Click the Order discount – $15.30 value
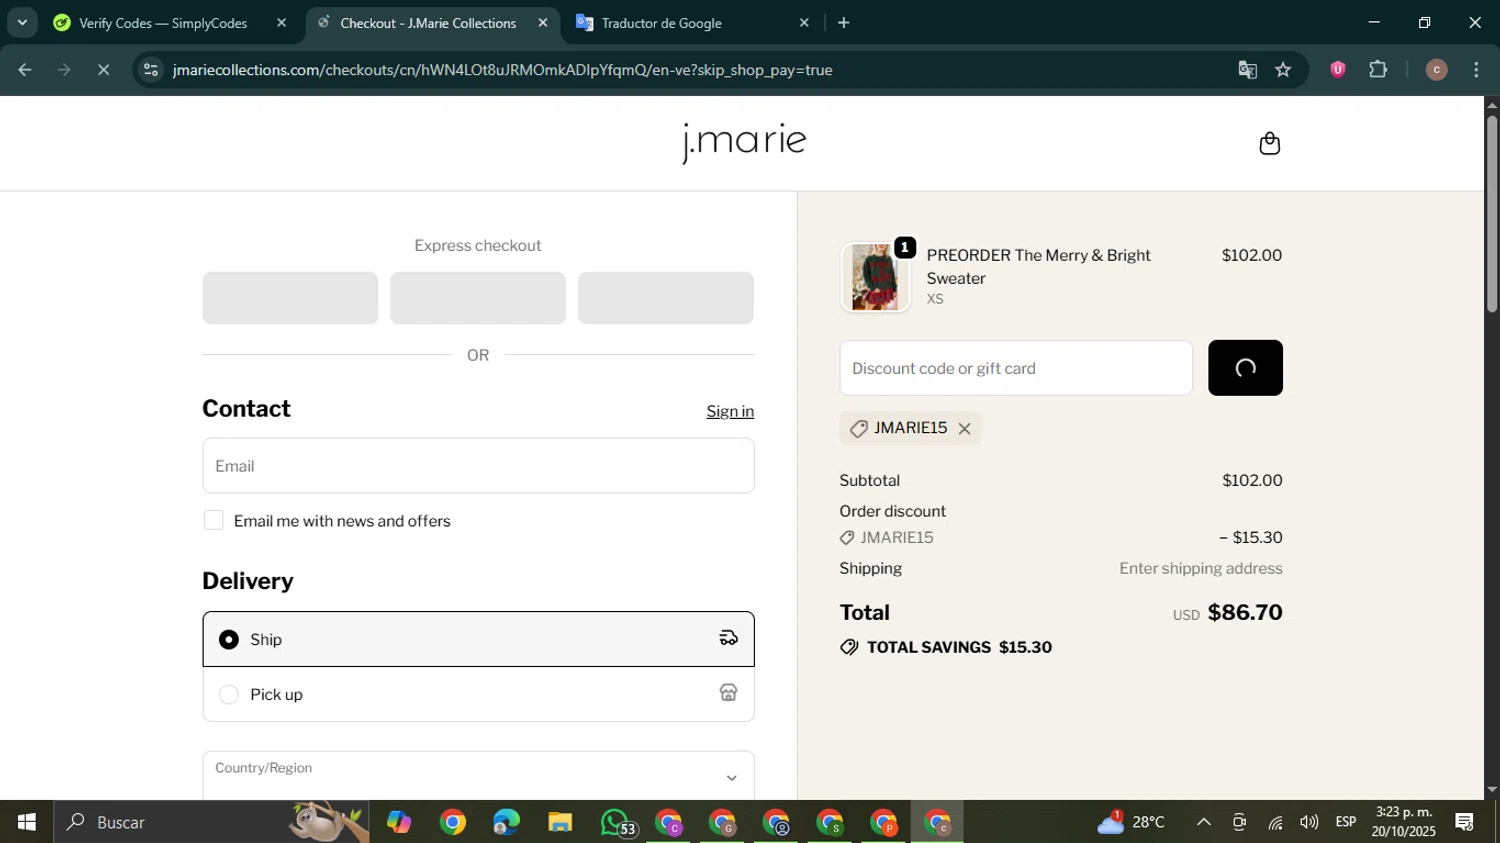1500x843 pixels. coord(1250,537)
